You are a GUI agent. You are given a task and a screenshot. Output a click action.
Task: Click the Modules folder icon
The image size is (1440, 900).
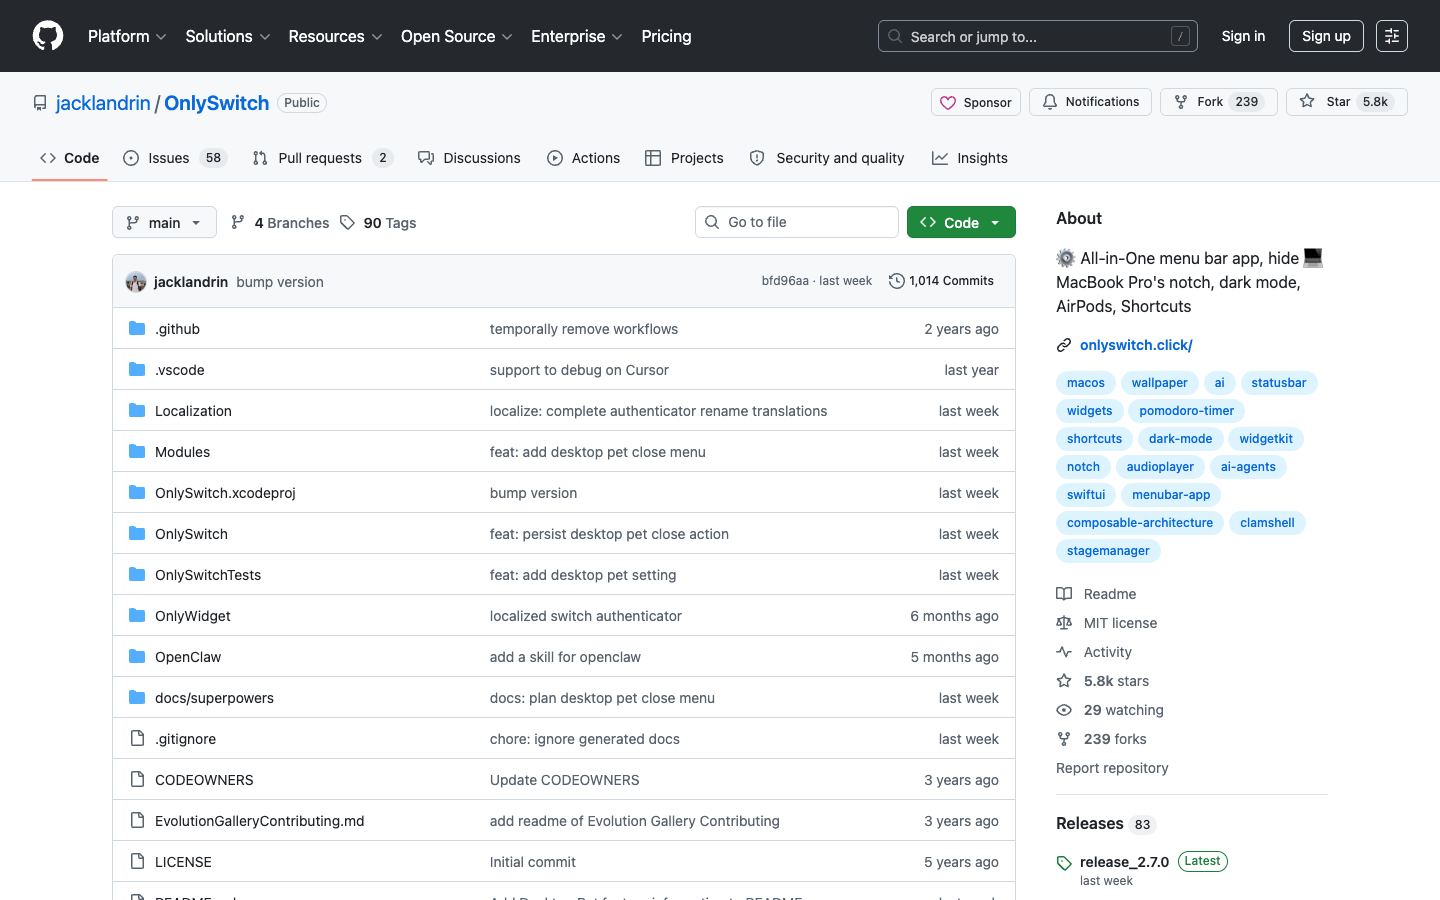(x=137, y=451)
